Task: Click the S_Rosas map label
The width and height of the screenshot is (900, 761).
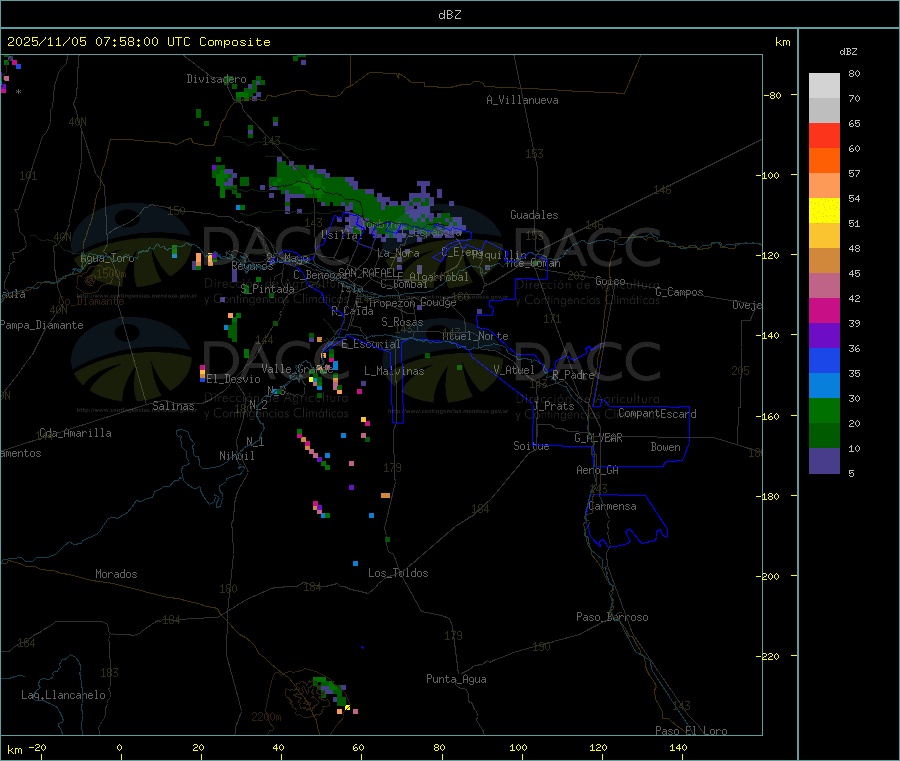Action: 402,322
